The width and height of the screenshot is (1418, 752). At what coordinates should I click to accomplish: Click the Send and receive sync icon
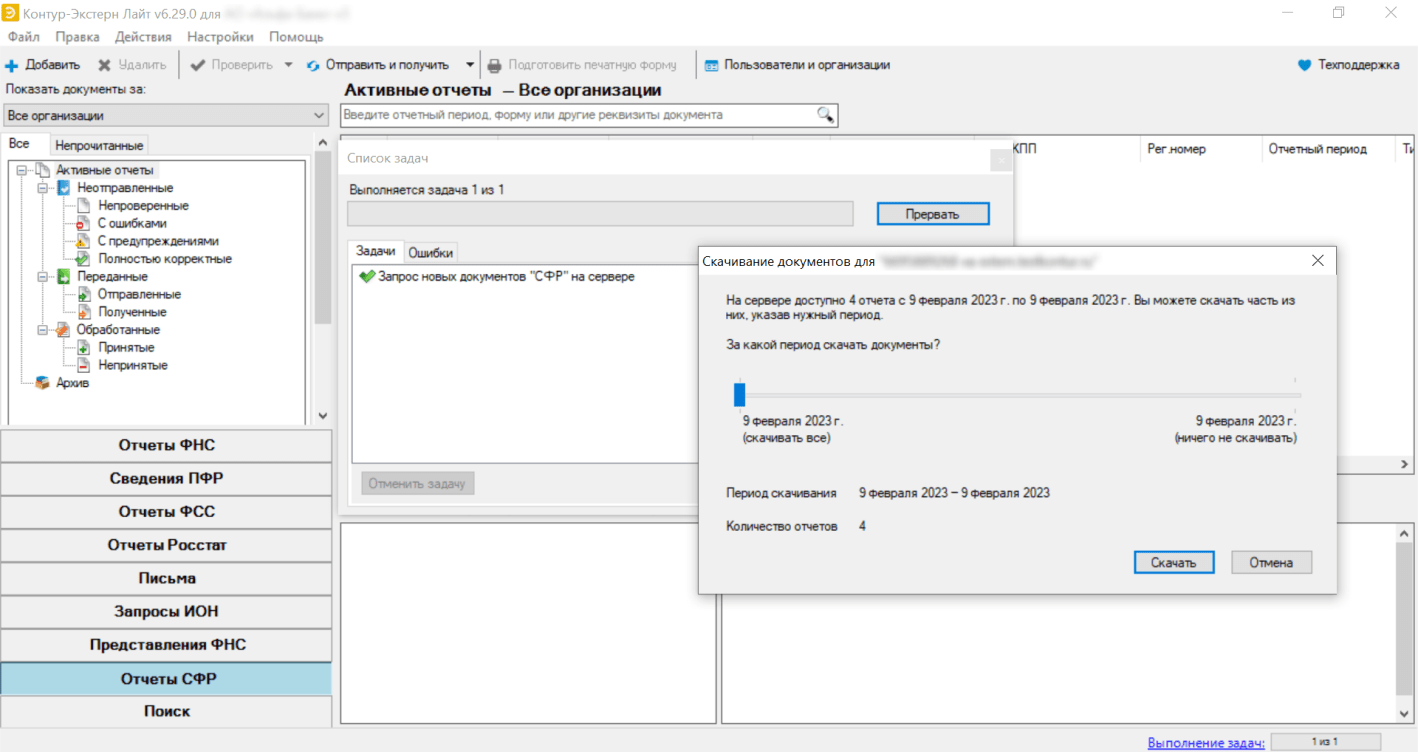313,66
